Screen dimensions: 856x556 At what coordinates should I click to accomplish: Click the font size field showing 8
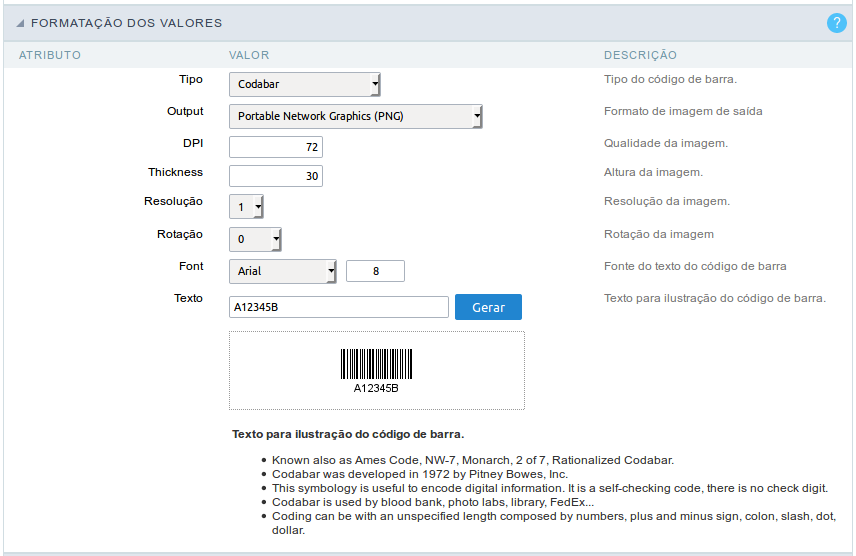click(376, 271)
